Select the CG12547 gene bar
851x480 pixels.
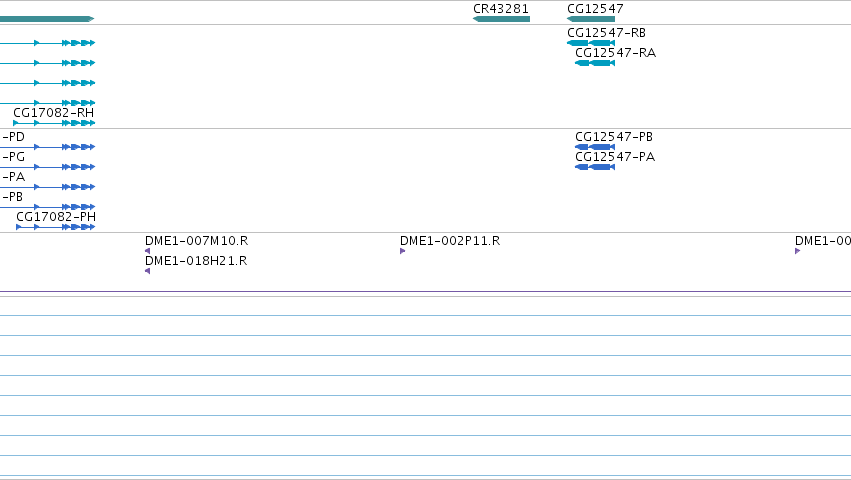pyautogui.click(x=591, y=19)
